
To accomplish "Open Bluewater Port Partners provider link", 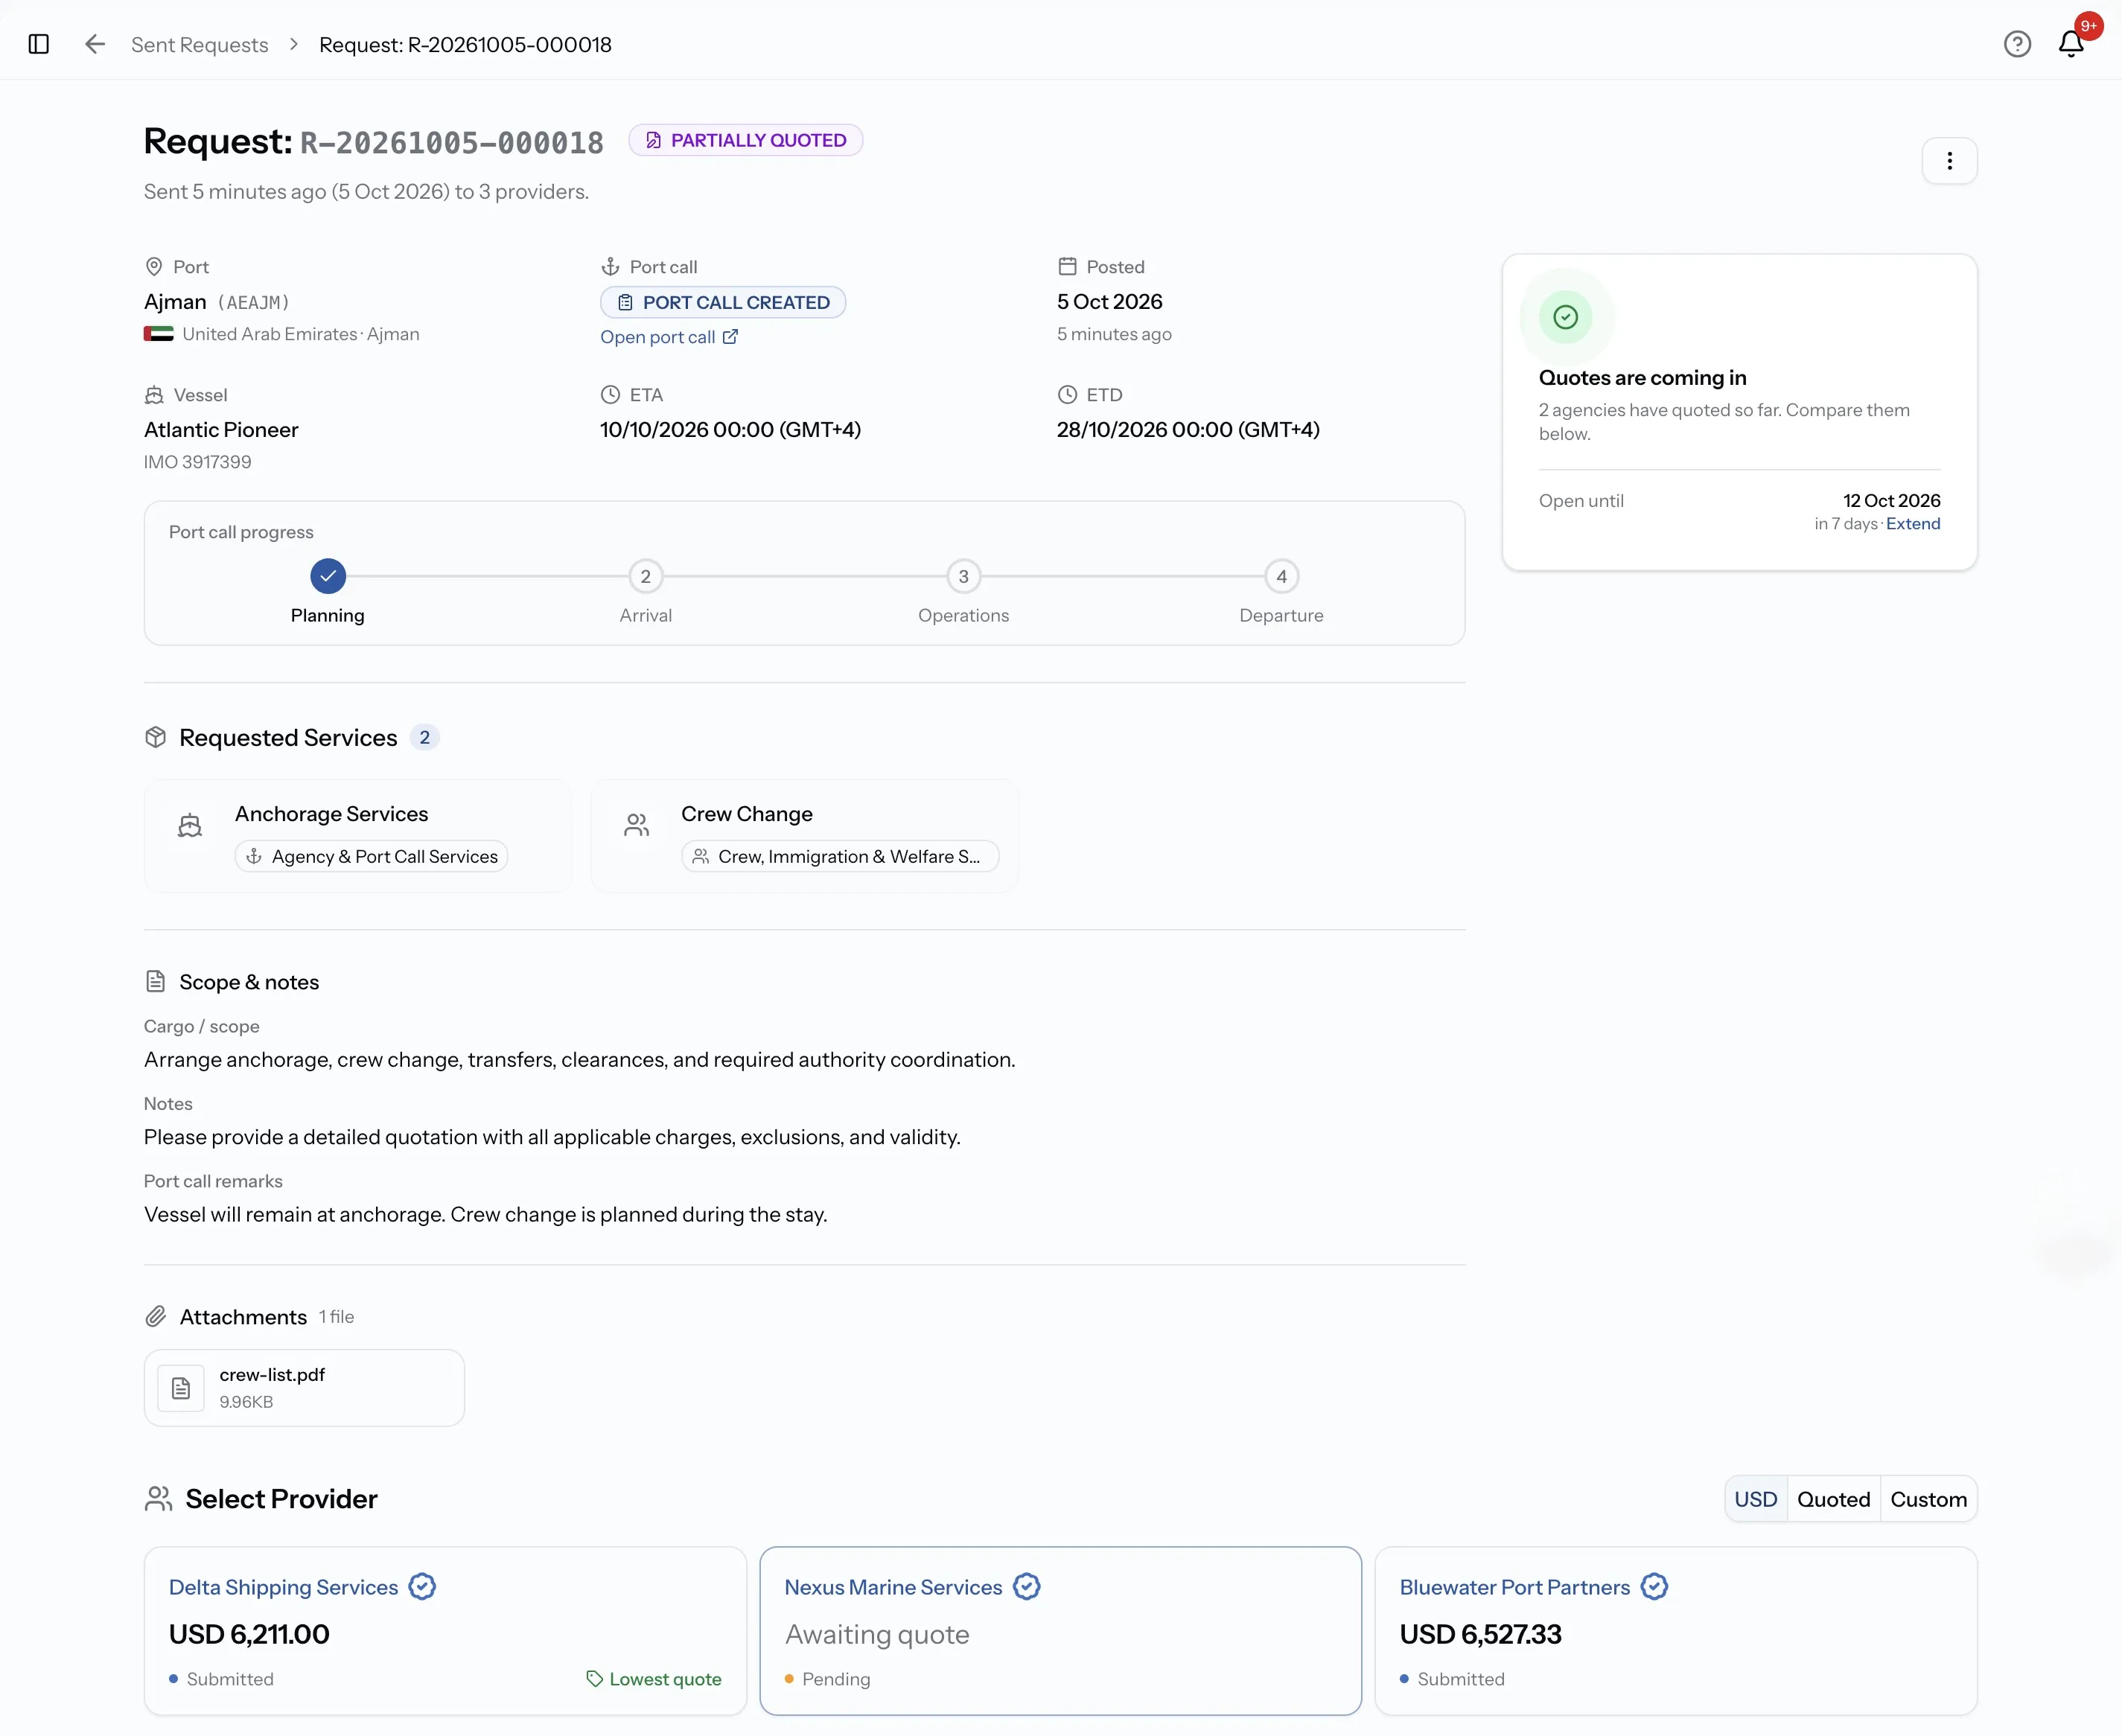I will pos(1514,1588).
